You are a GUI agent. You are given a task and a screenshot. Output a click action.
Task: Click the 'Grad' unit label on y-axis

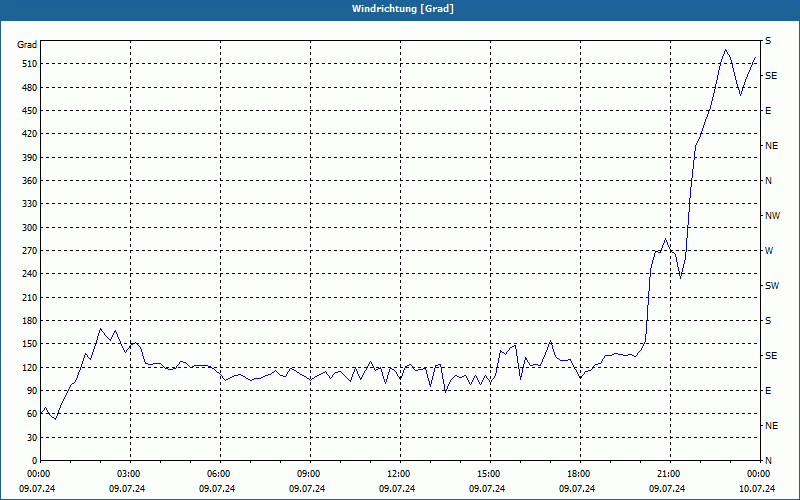click(x=27, y=45)
